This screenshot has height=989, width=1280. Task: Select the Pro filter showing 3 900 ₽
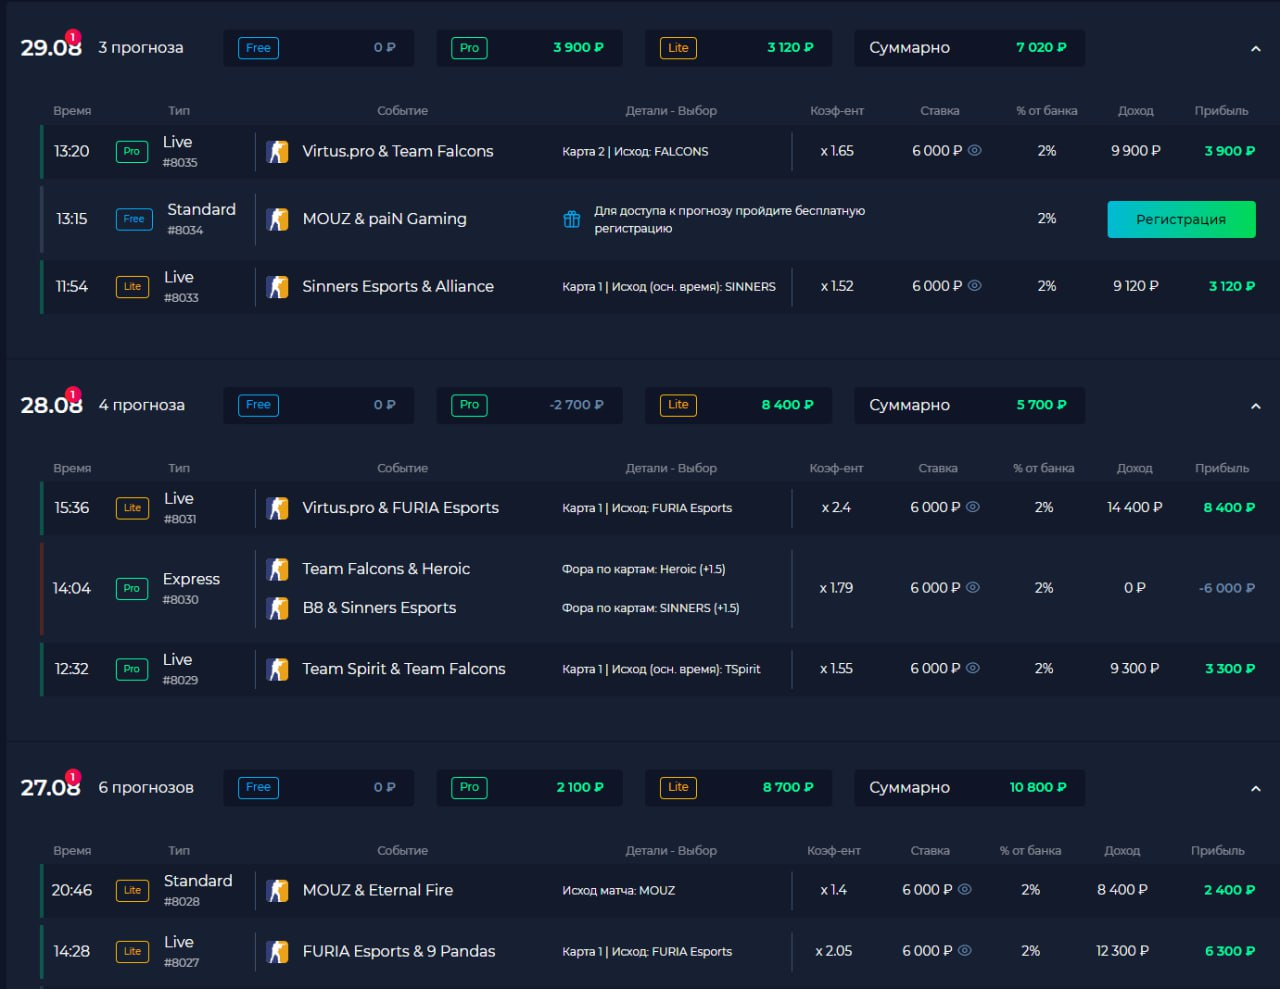[x=529, y=48]
